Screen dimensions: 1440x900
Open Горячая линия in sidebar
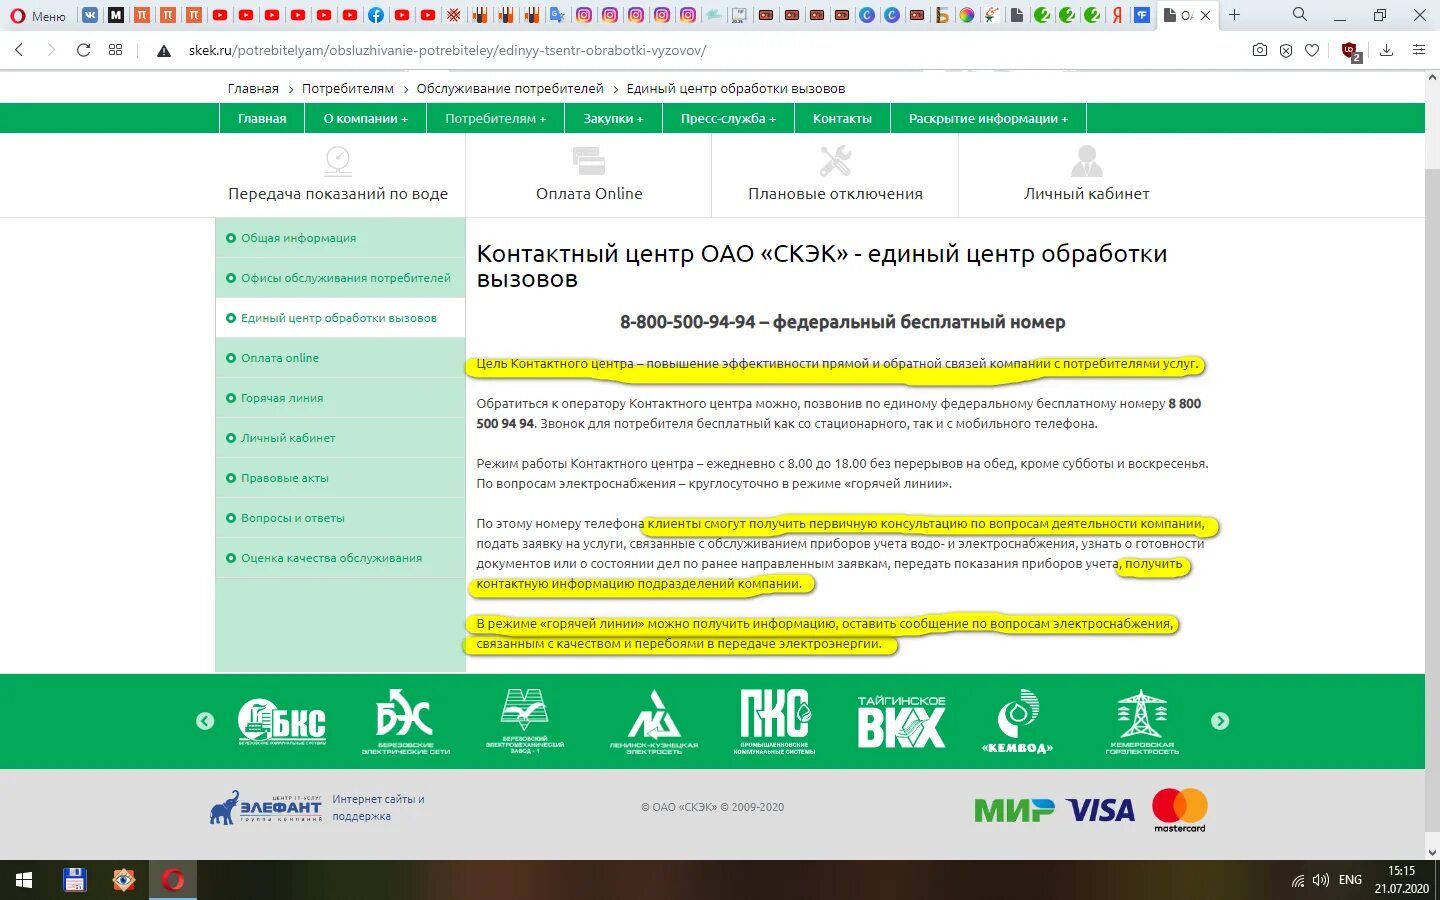point(340,398)
